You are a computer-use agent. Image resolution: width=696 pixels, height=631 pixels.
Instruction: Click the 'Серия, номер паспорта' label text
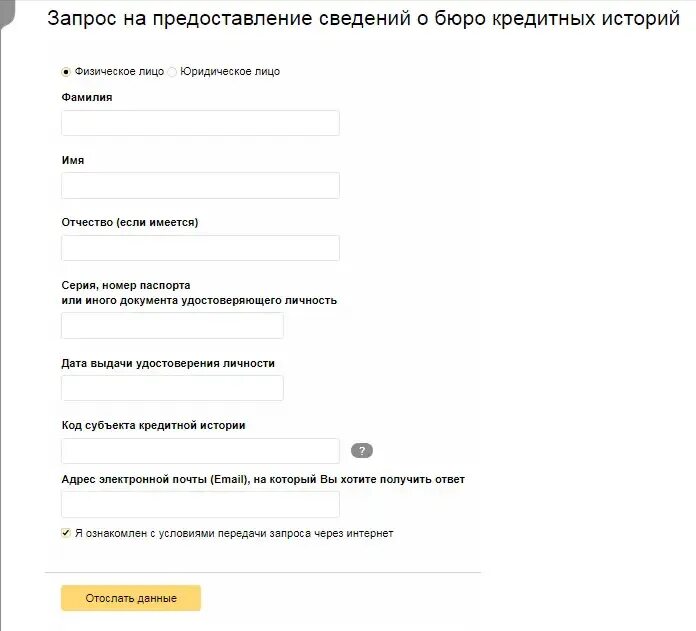point(126,285)
